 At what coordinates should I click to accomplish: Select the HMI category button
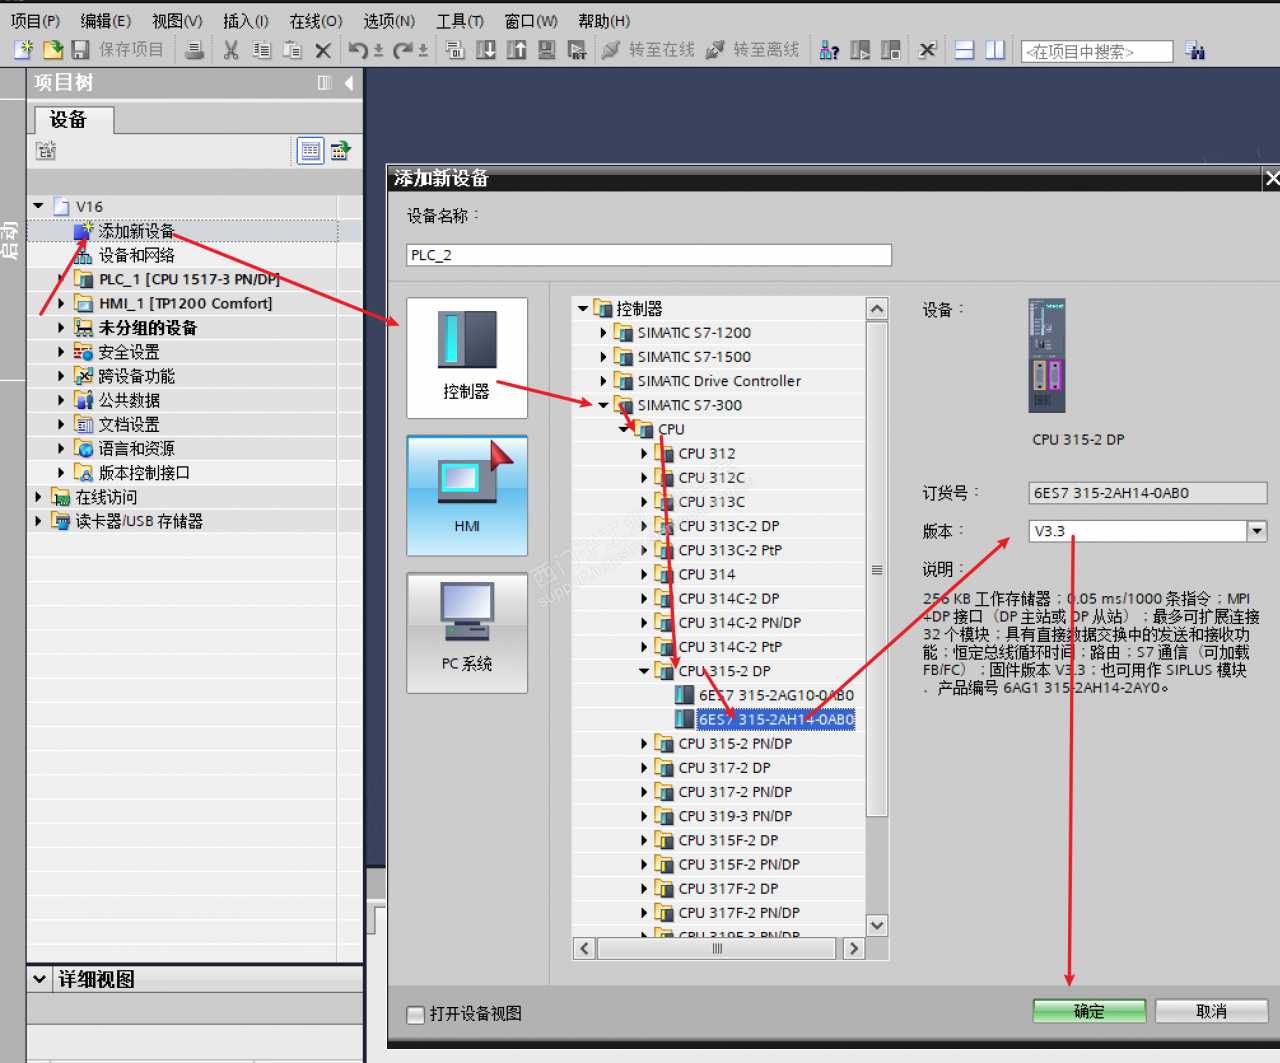tap(467, 495)
